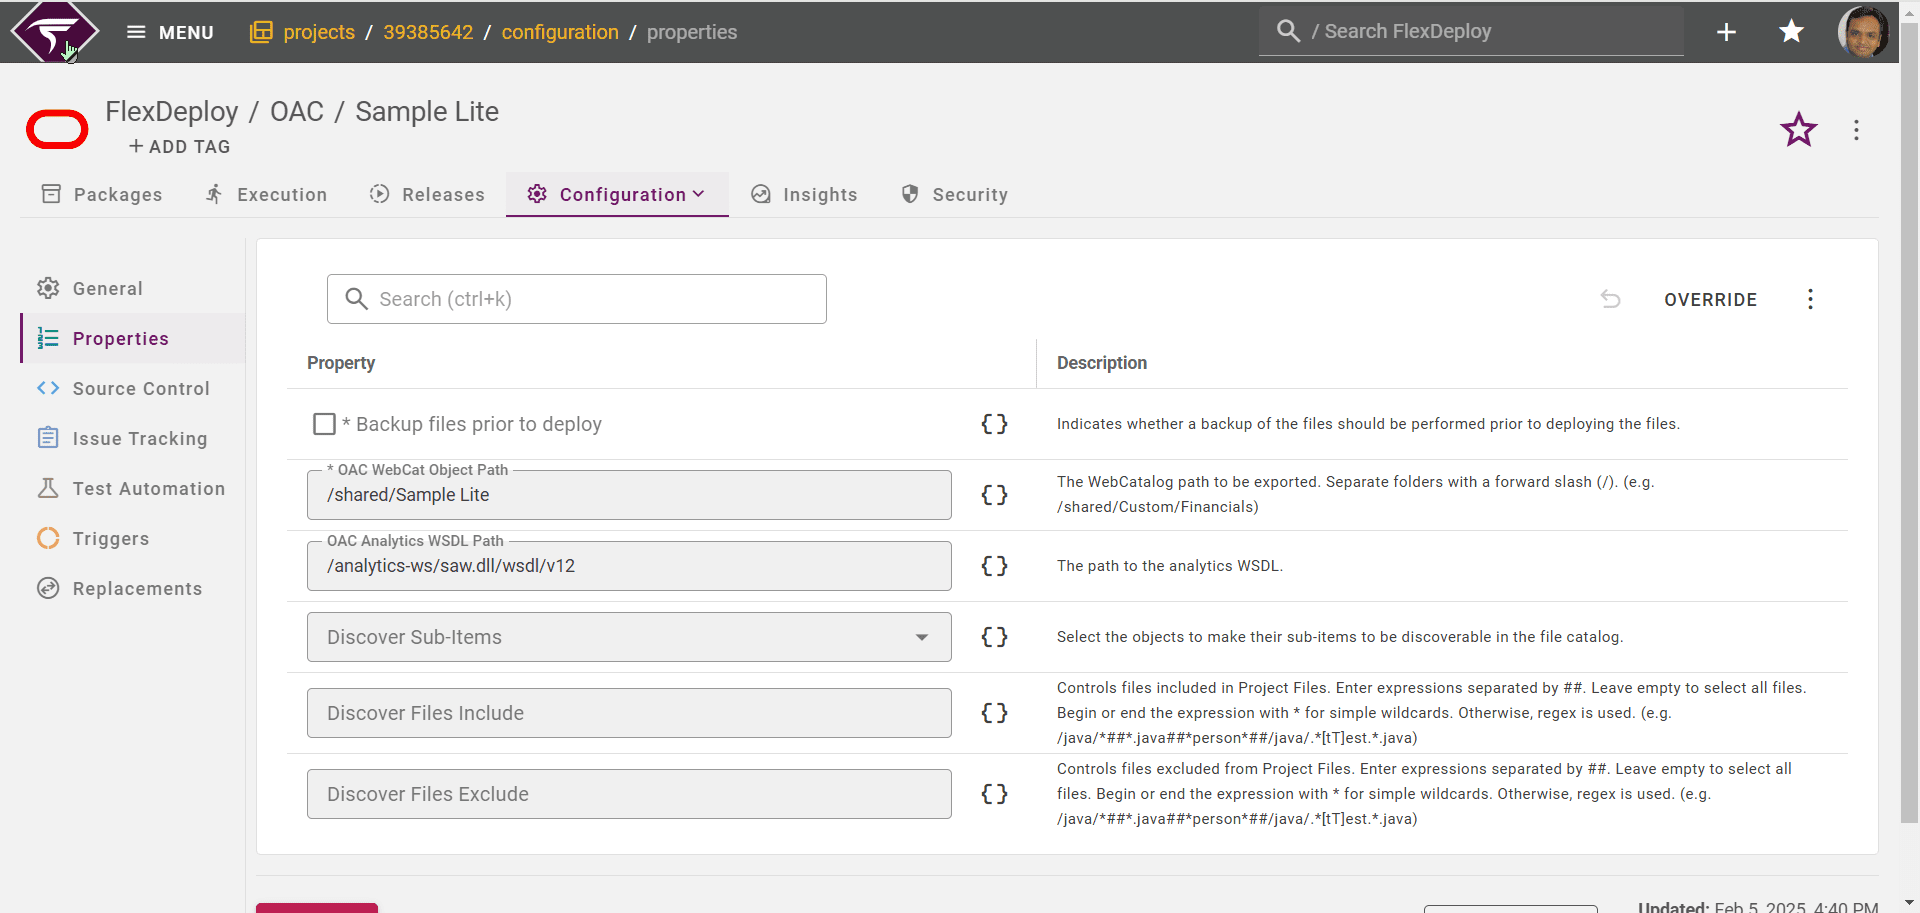Switch to the Execution tab
This screenshot has height=913, width=1920.
click(267, 195)
